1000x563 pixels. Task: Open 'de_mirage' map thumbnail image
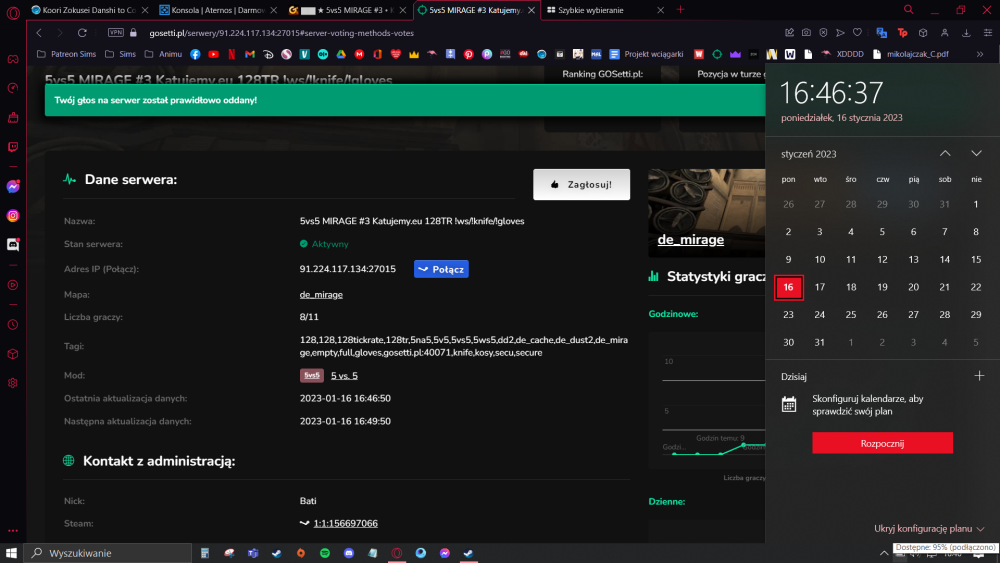(x=707, y=213)
